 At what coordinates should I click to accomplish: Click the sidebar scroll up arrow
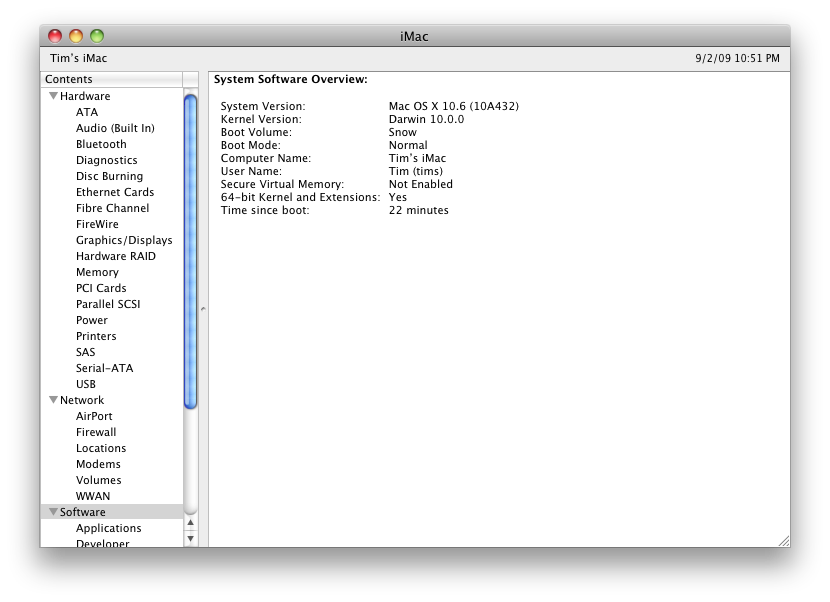tap(191, 523)
